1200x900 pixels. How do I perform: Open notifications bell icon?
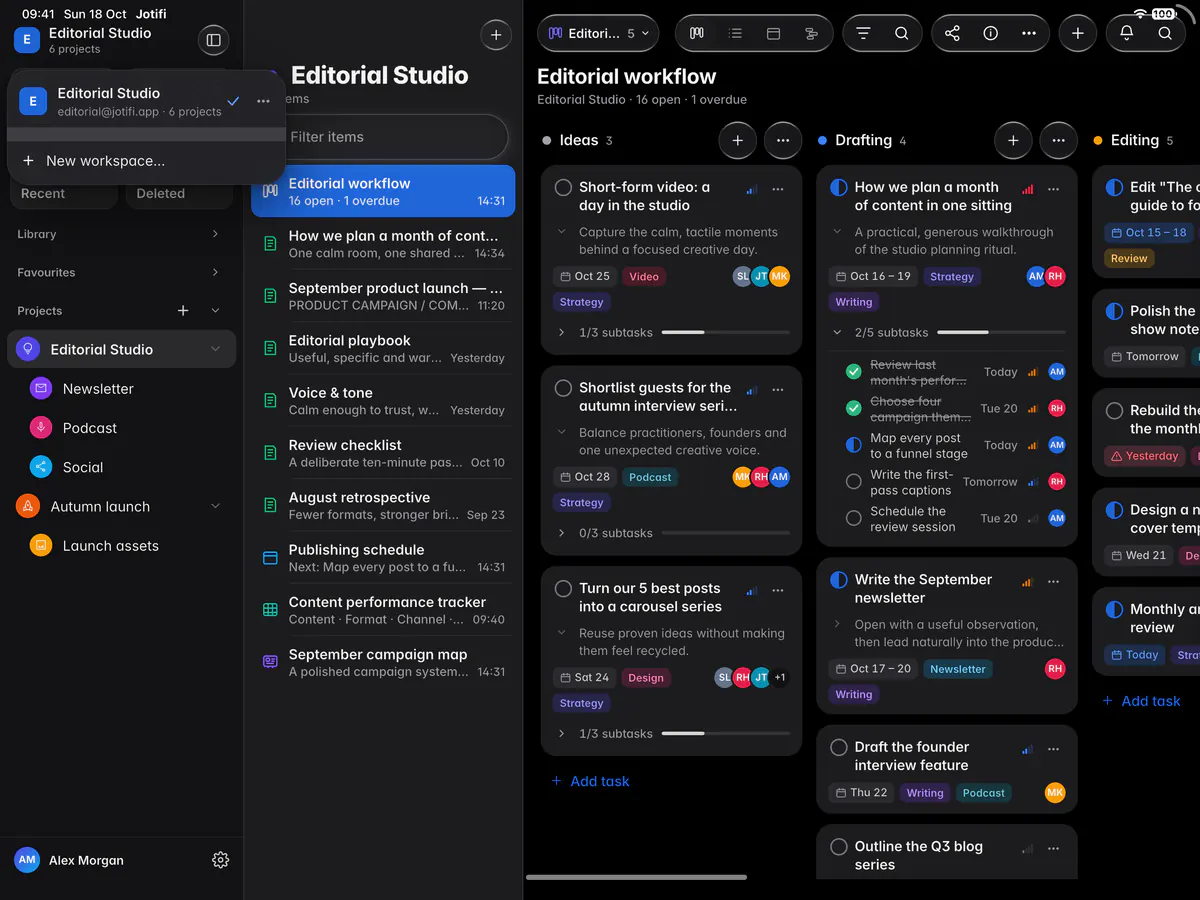1126,33
